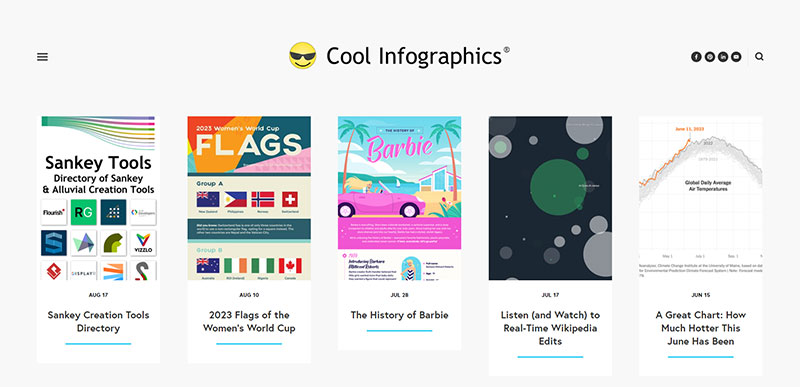Click the Flourish logo tile
This screenshot has height=387, width=800.
click(x=54, y=212)
